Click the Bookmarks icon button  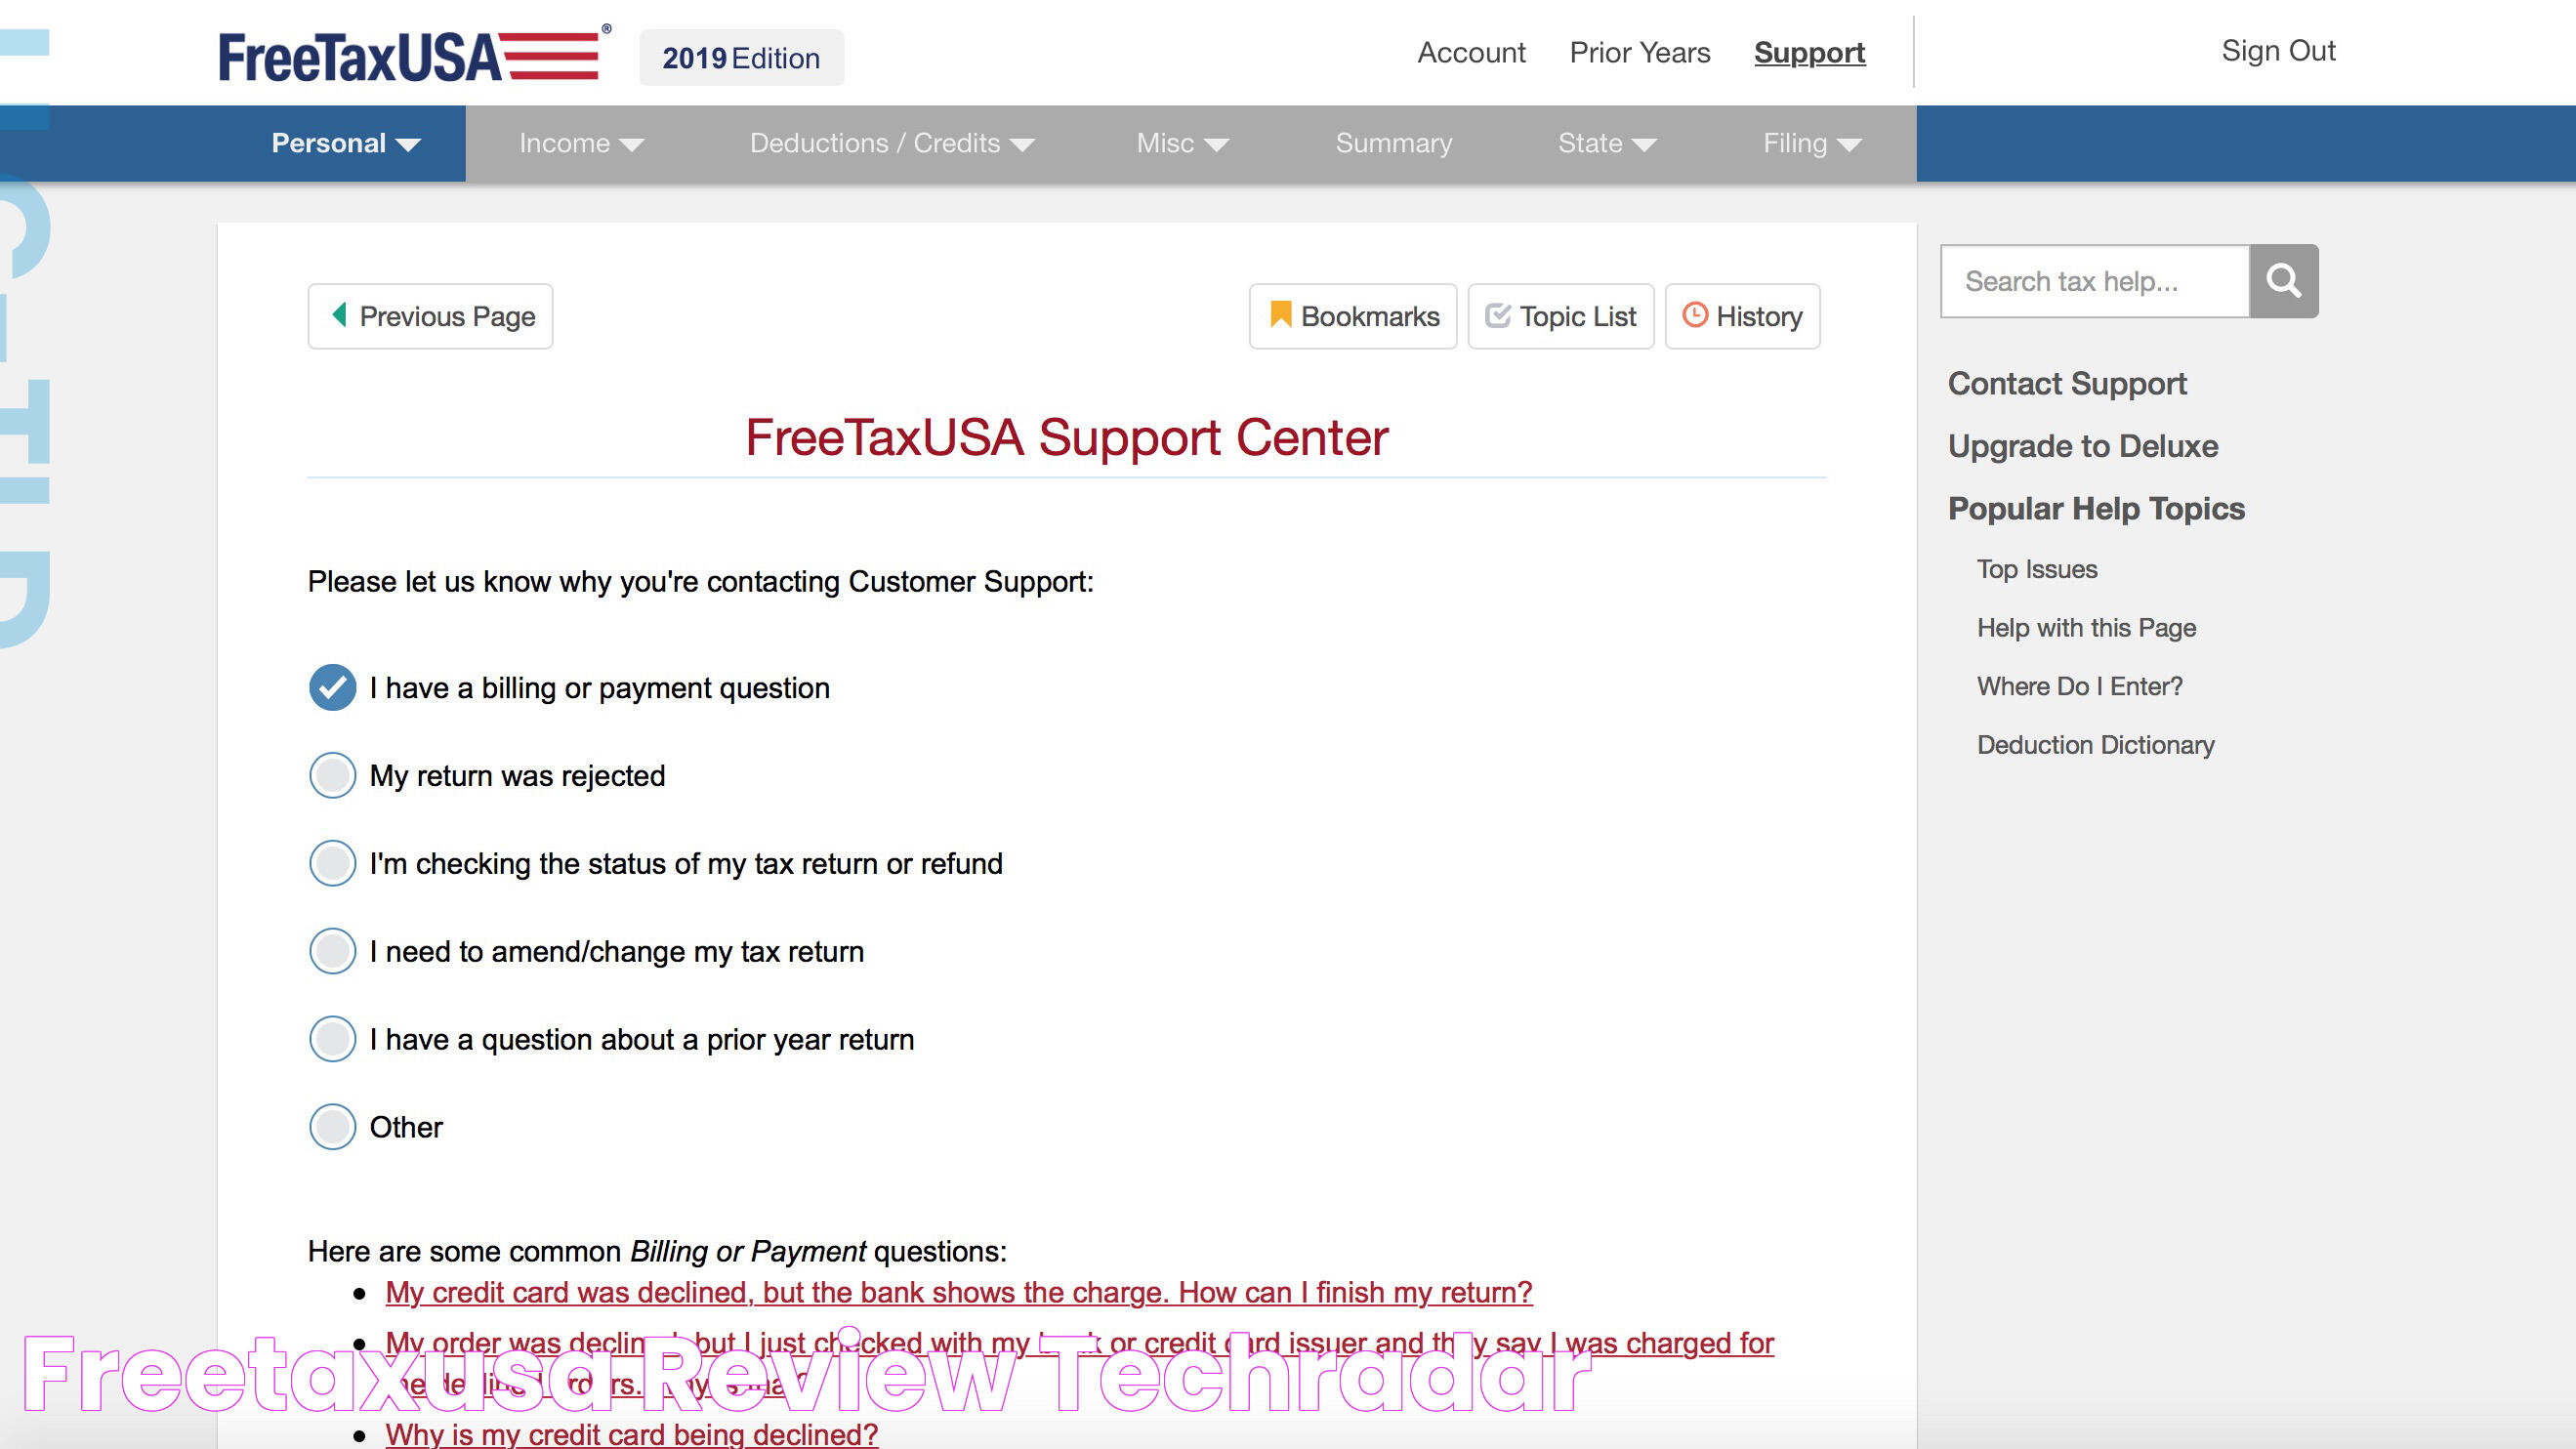[1353, 315]
